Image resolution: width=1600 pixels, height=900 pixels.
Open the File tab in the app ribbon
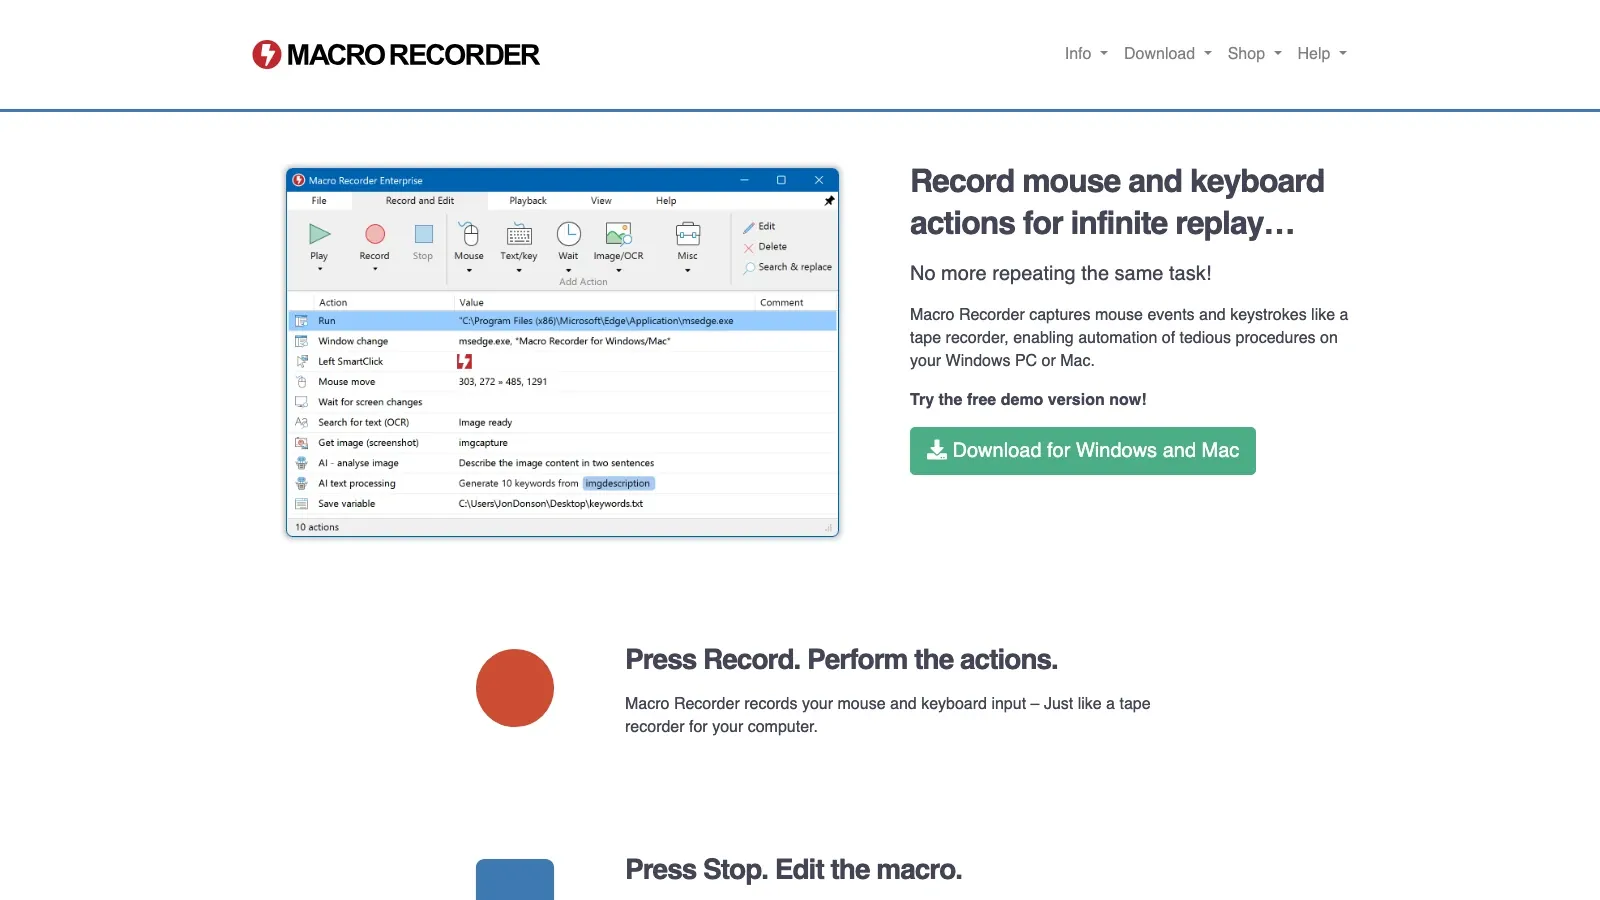pos(319,201)
